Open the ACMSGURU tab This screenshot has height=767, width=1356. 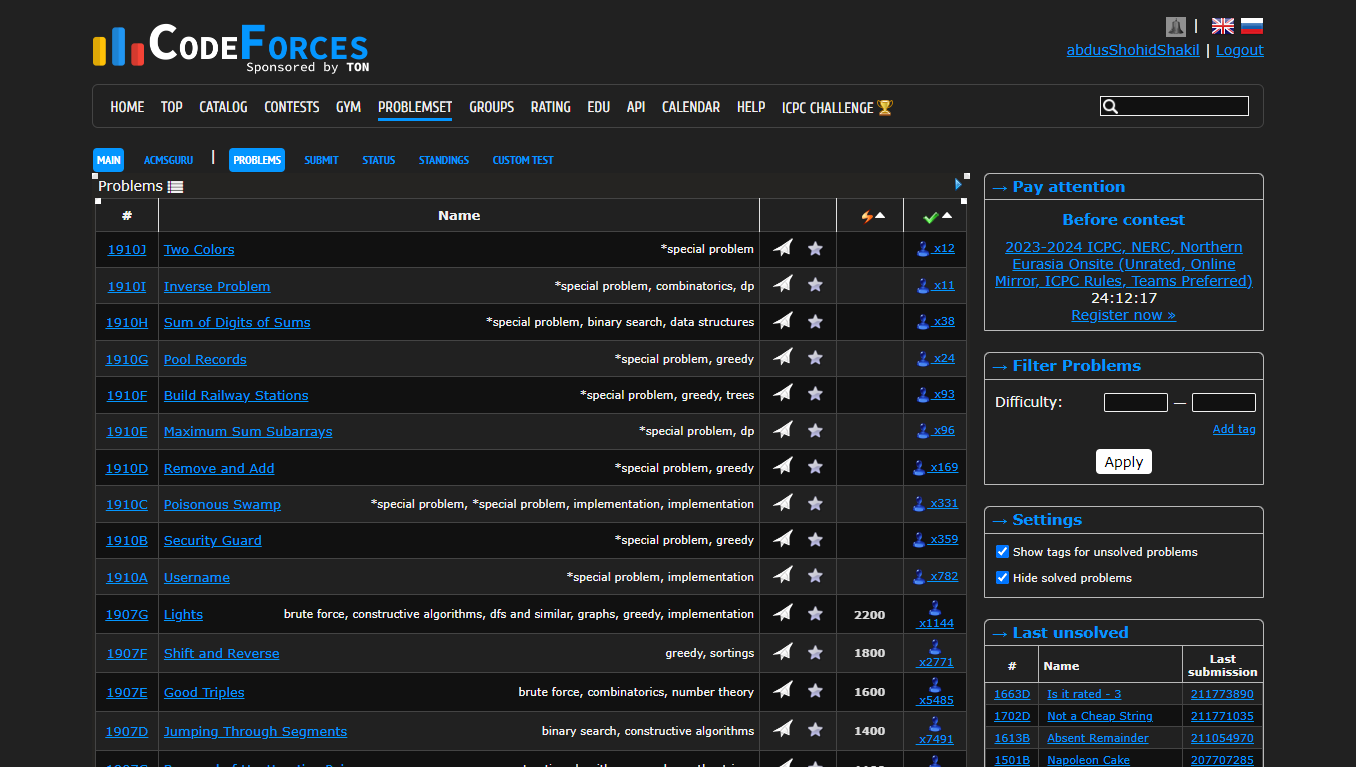point(168,160)
